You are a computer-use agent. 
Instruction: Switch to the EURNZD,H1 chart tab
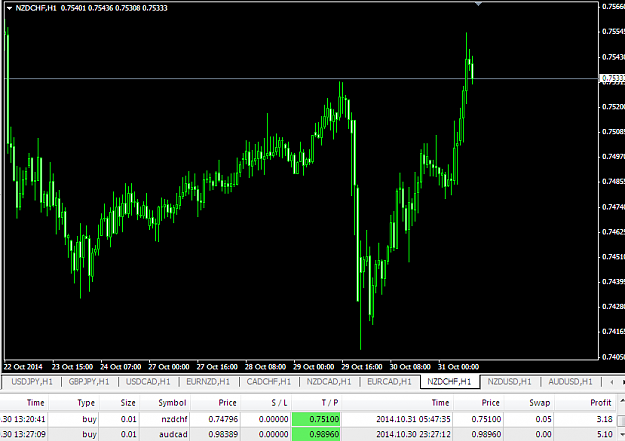pos(208,382)
